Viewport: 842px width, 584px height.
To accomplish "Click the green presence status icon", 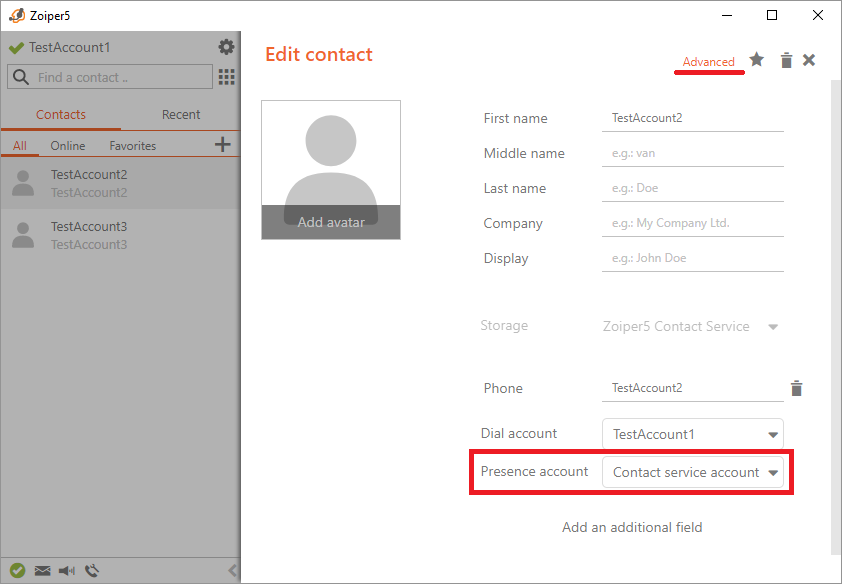I will pos(17,571).
